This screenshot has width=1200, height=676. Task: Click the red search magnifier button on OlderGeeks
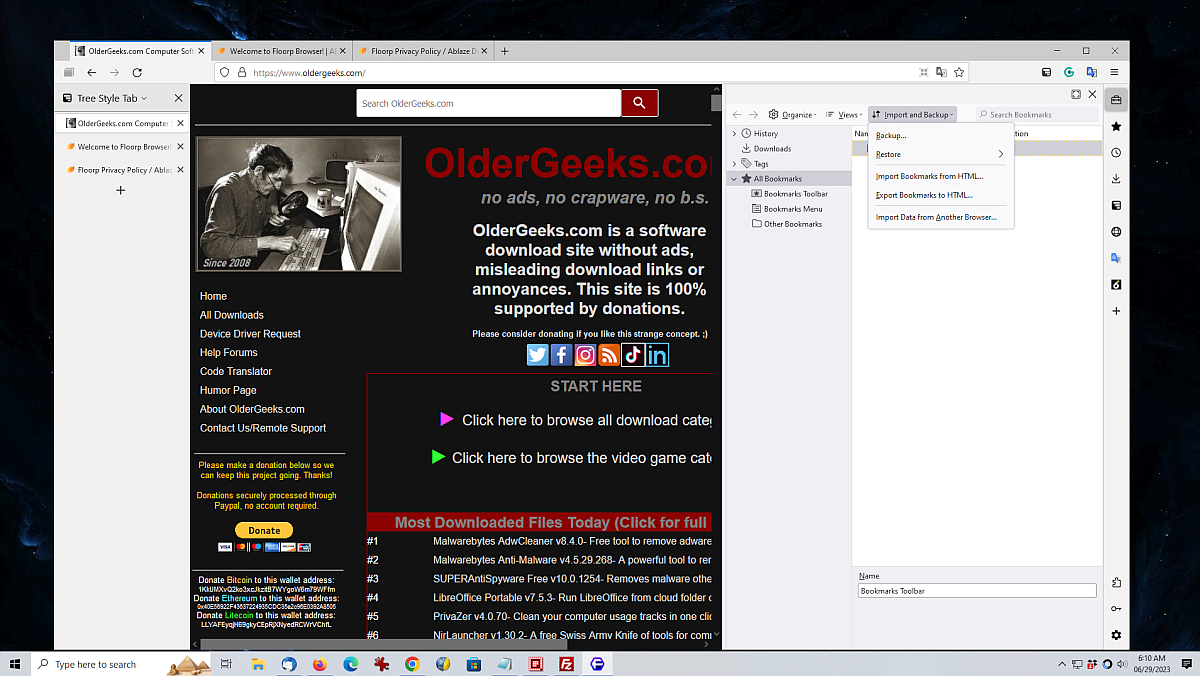[639, 103]
